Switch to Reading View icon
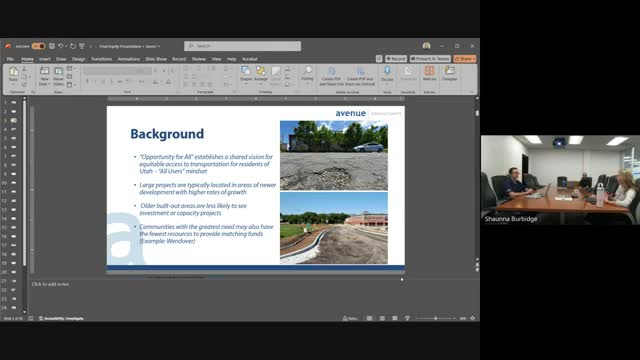 click(395, 318)
